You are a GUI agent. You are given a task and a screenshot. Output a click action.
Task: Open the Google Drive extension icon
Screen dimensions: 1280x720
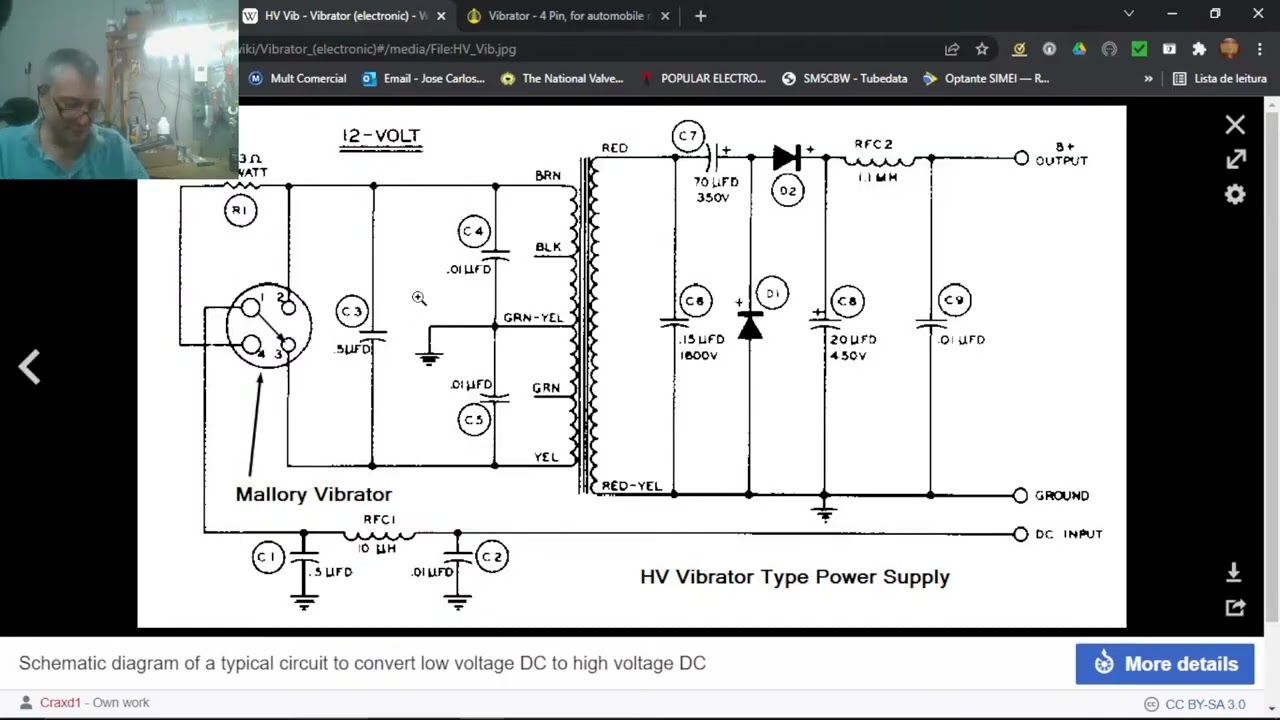click(x=1079, y=49)
